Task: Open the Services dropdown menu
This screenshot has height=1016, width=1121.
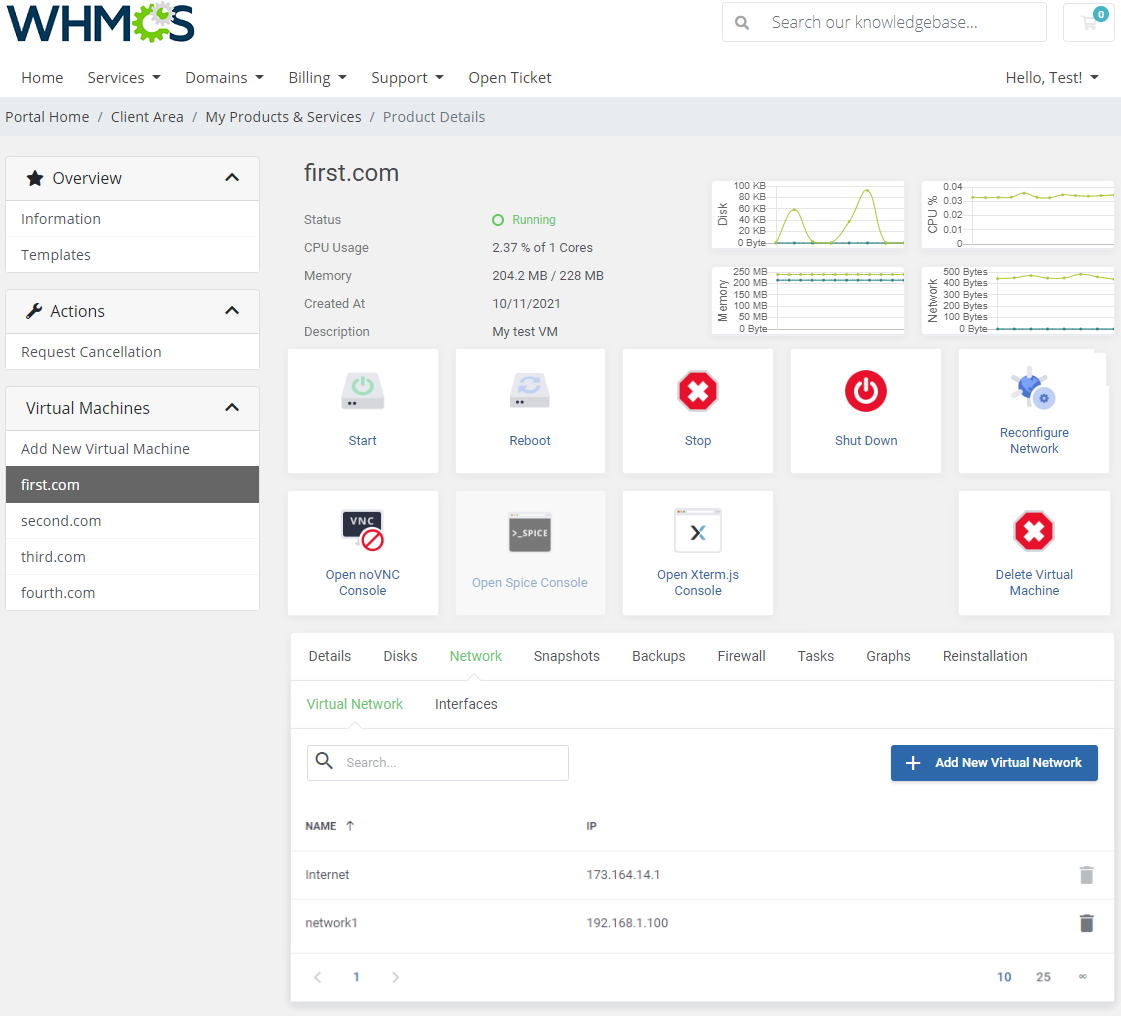Action: pos(124,78)
